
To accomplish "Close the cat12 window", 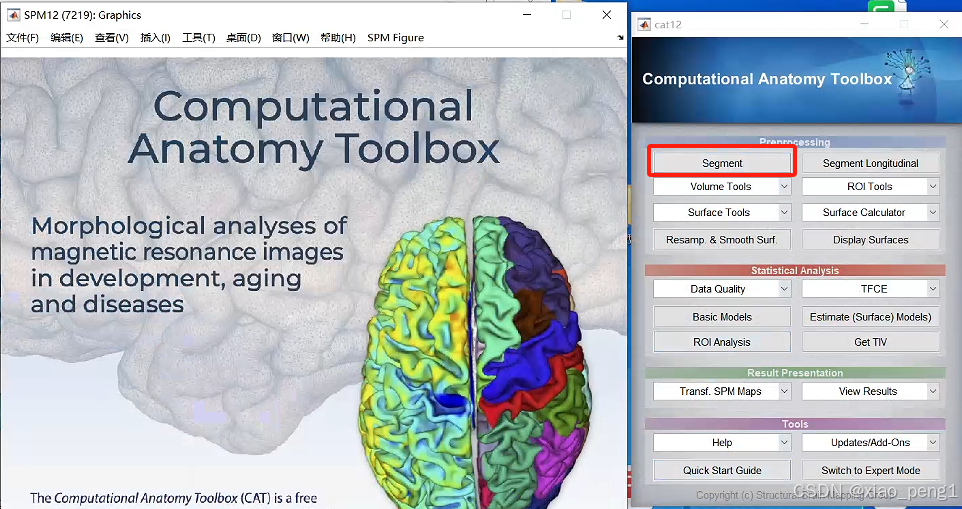I will [x=944, y=24].
